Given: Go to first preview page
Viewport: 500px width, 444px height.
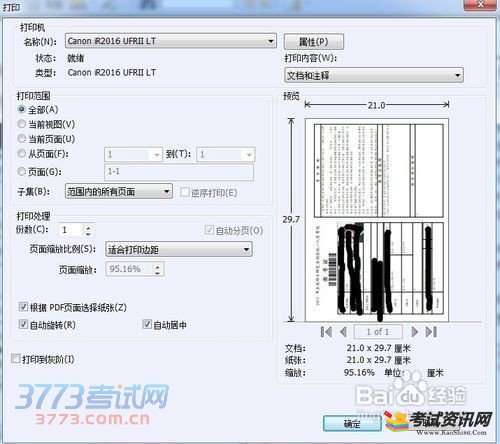Looking at the screenshot, I should click(x=326, y=332).
